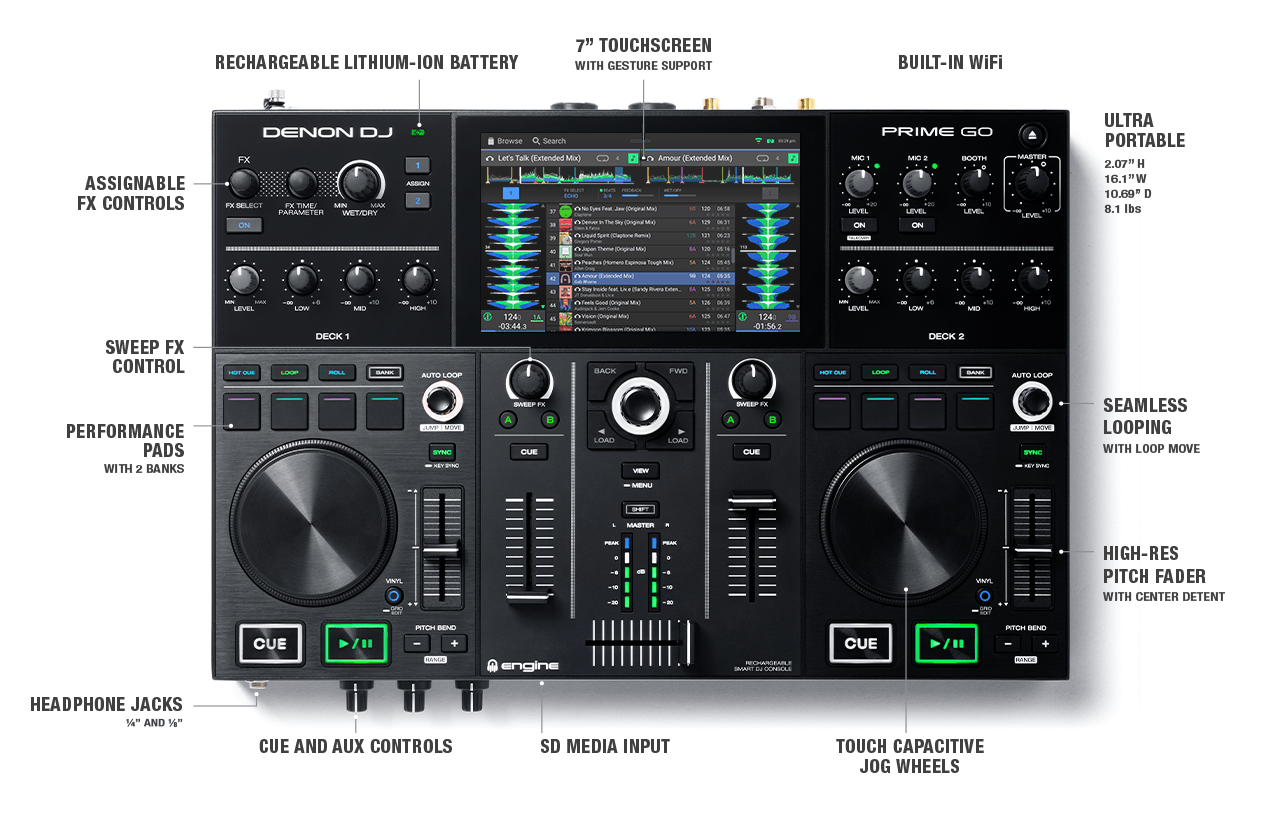
Task: Open Browse on the touchscreen
Action: click(x=505, y=141)
